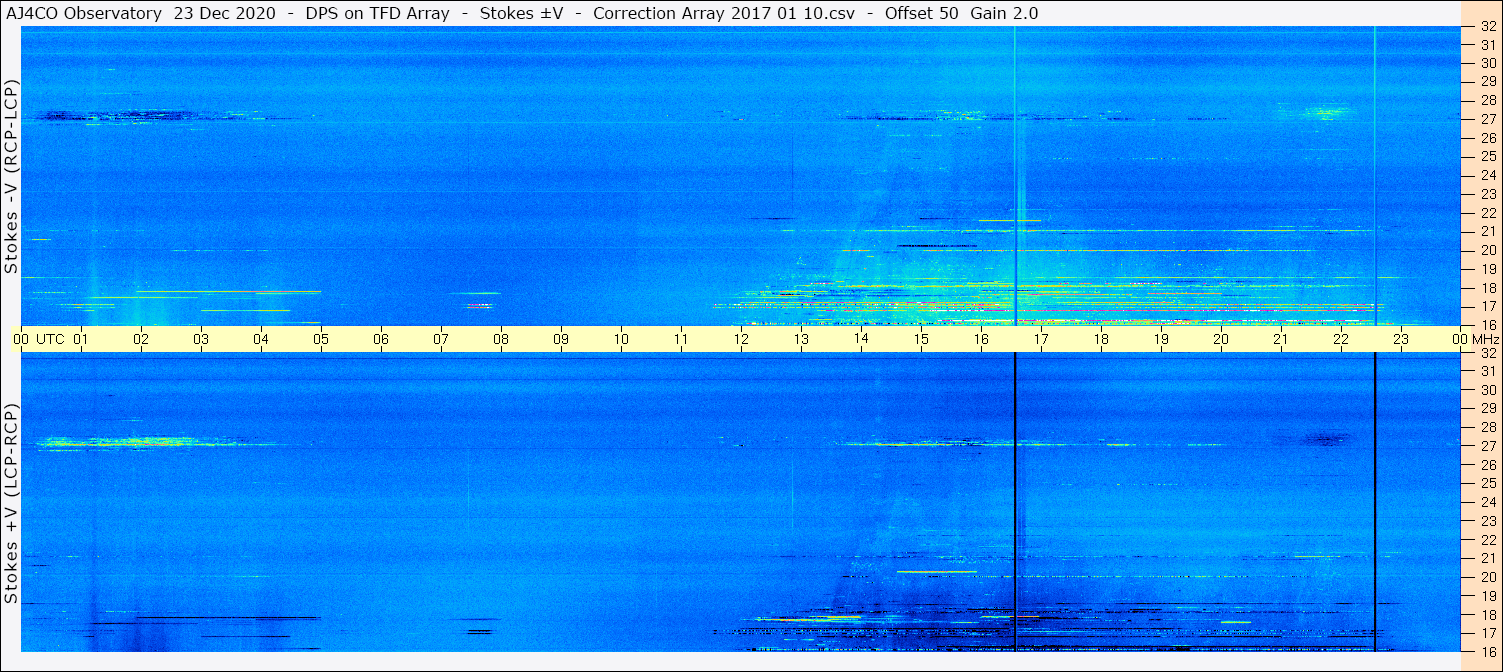Click the 04 hour tick on time axis
The height and width of the screenshot is (672, 1503).
point(261,339)
